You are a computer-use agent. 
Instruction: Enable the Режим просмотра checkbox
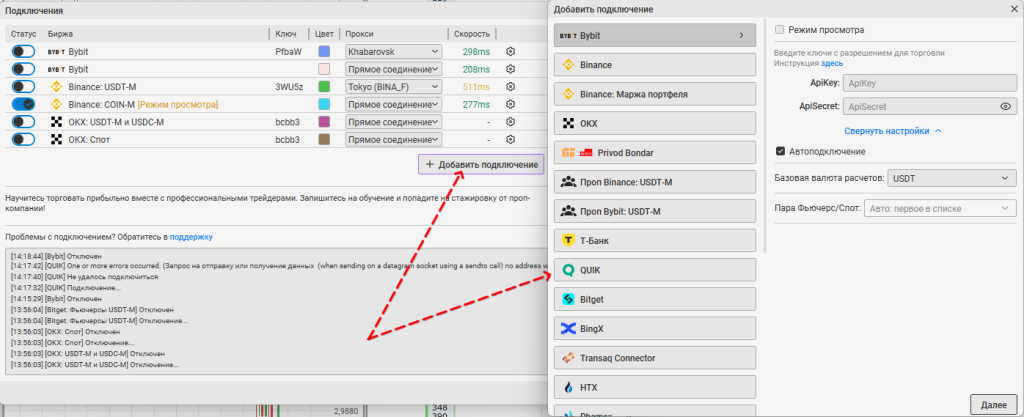pyautogui.click(x=781, y=31)
